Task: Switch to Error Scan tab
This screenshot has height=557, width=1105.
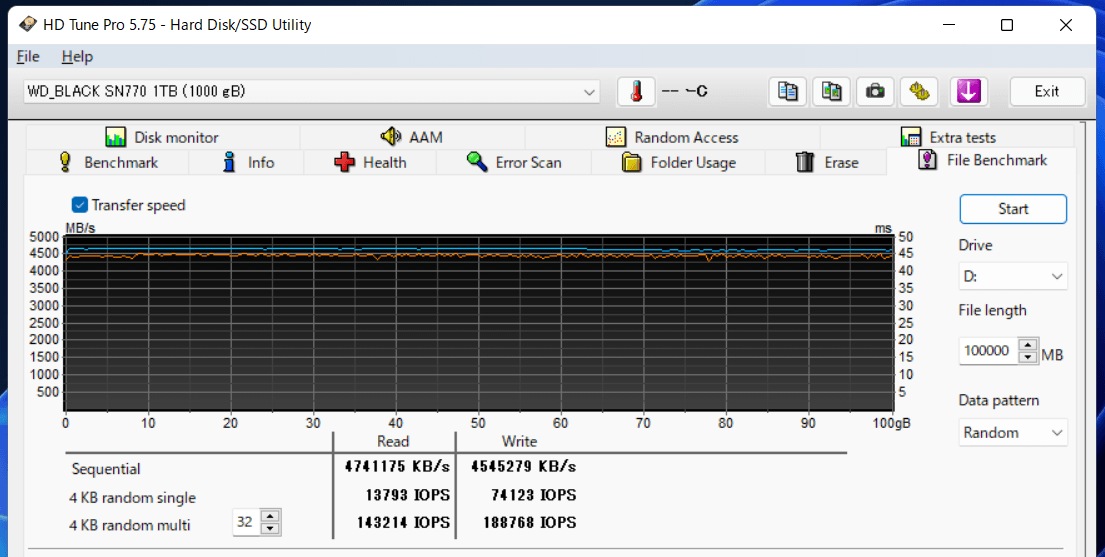Action: click(x=514, y=162)
